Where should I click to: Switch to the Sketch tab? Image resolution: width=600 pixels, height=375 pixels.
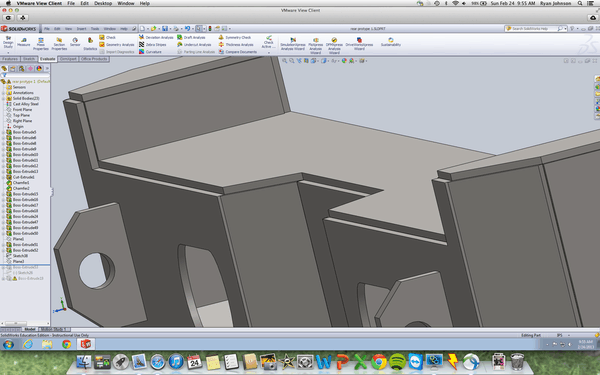(29, 59)
